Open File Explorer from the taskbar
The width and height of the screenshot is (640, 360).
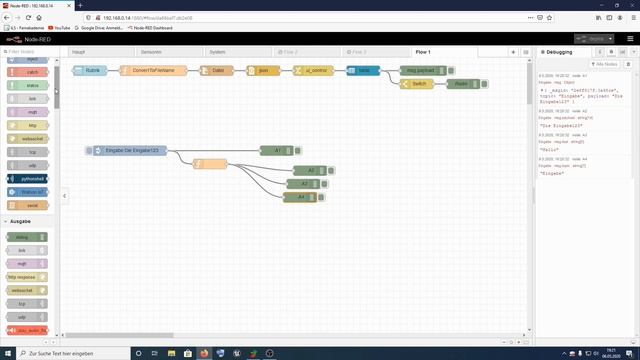click(x=171, y=353)
